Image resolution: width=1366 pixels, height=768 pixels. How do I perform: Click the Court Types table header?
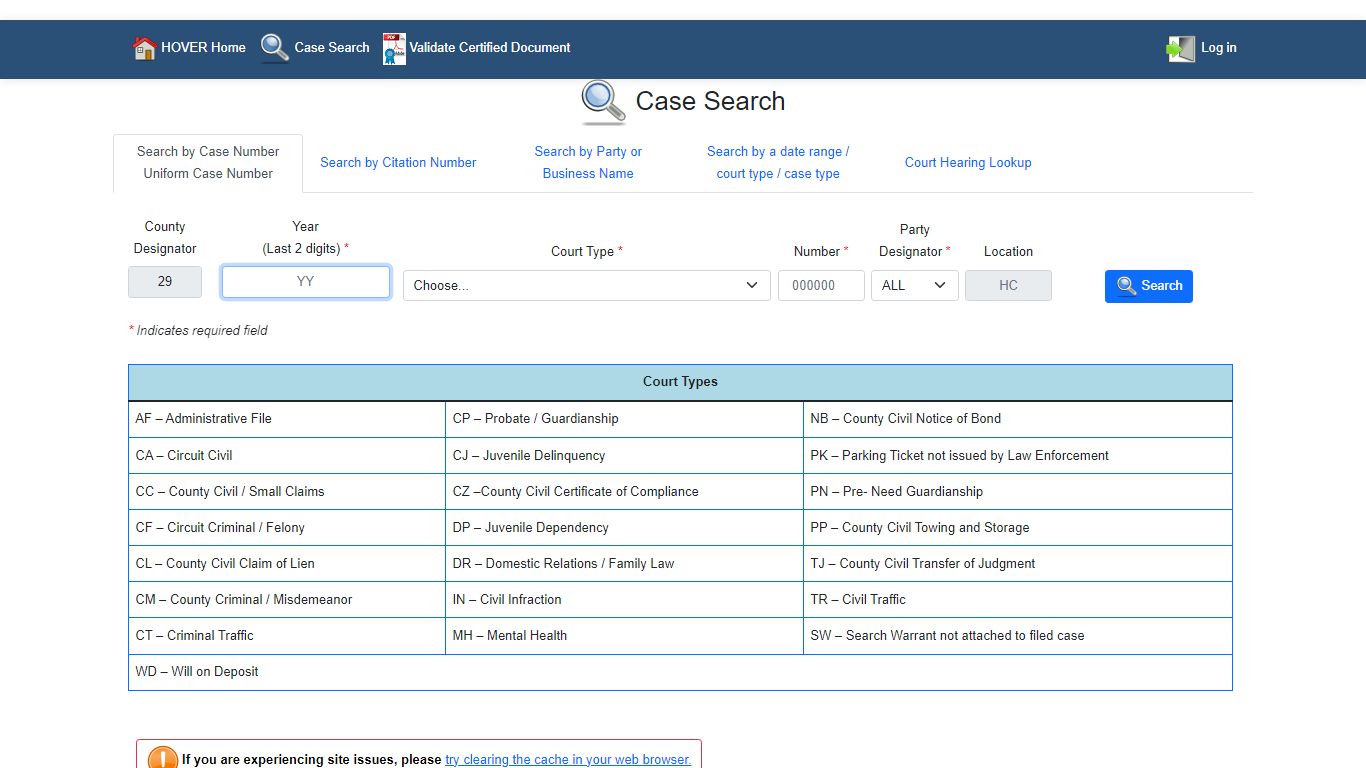(680, 382)
